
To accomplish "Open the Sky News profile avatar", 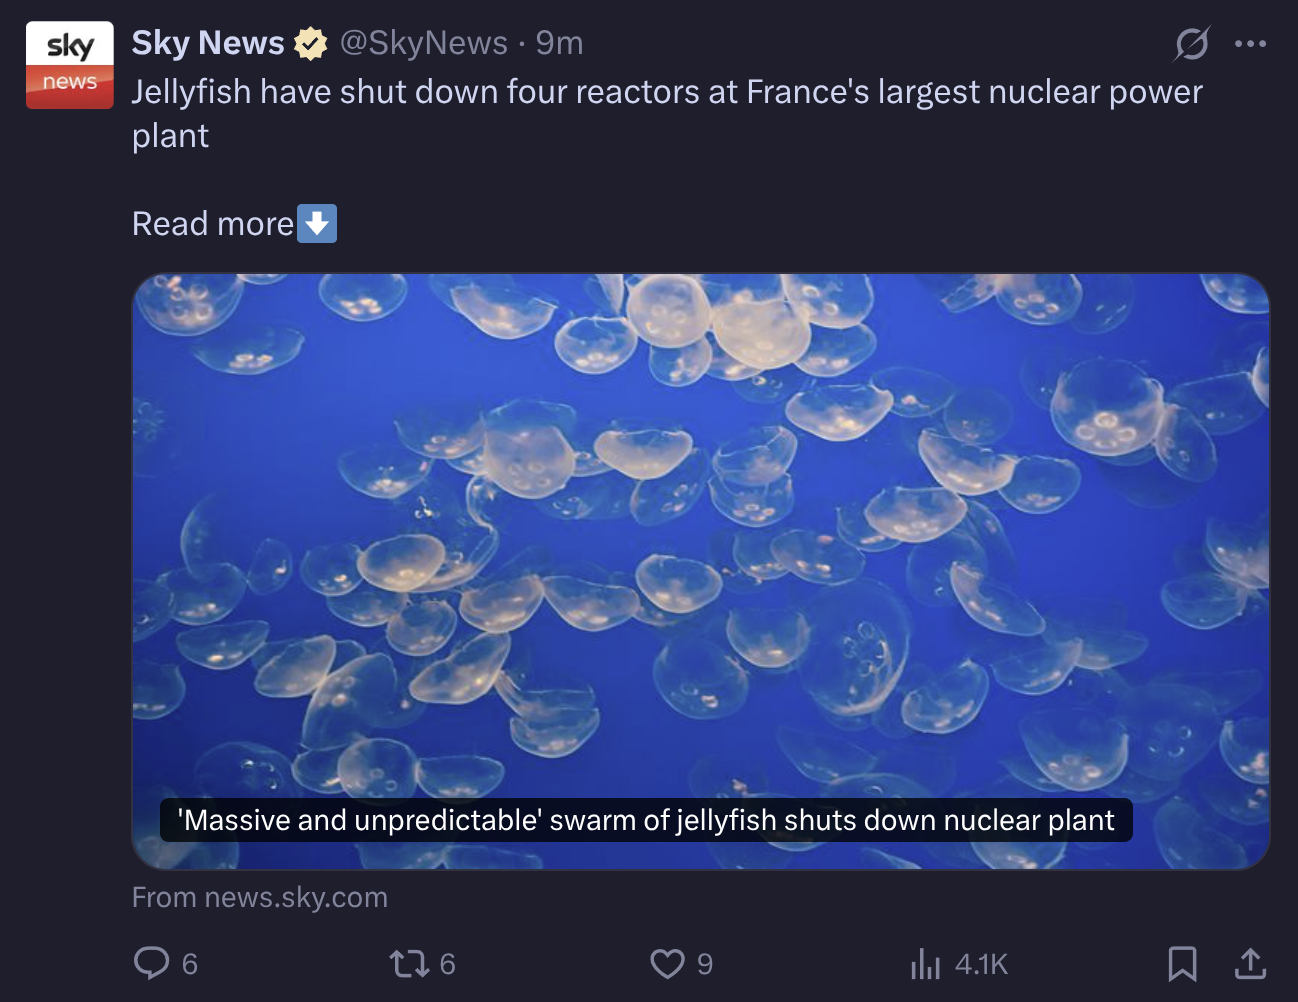I will tap(69, 64).
